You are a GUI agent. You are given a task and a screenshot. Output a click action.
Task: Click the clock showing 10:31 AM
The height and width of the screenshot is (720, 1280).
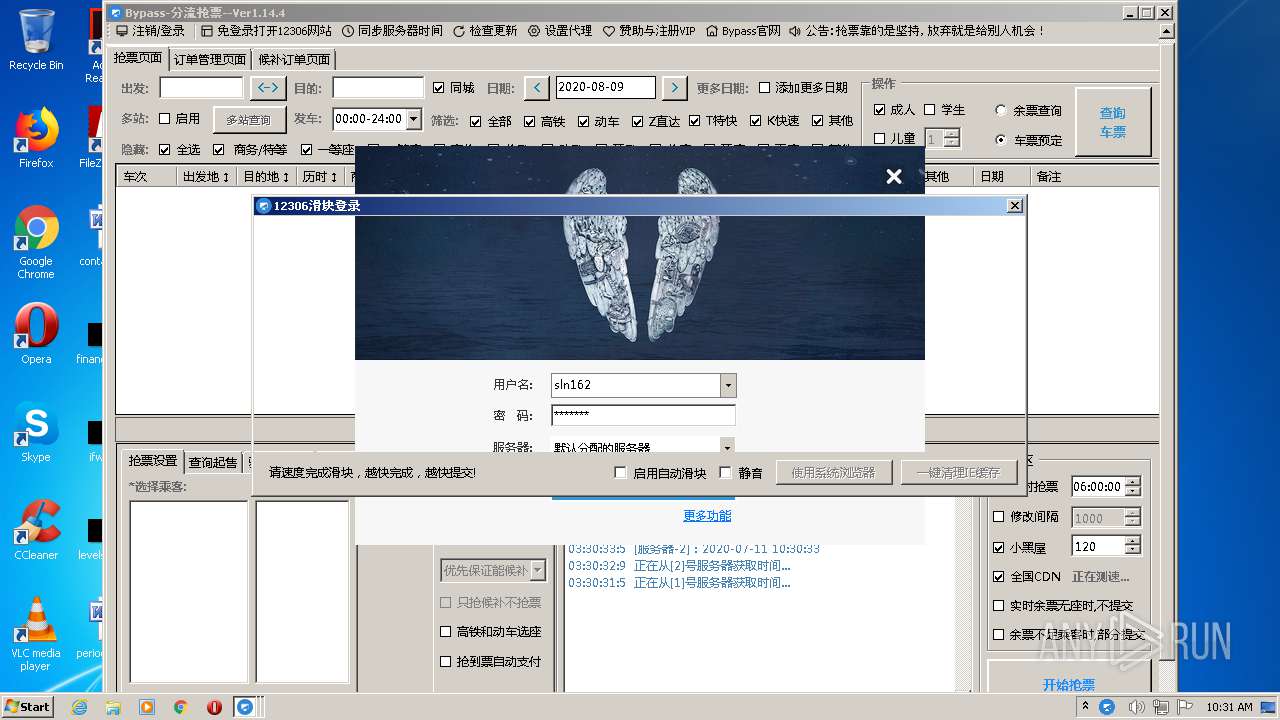(1229, 707)
